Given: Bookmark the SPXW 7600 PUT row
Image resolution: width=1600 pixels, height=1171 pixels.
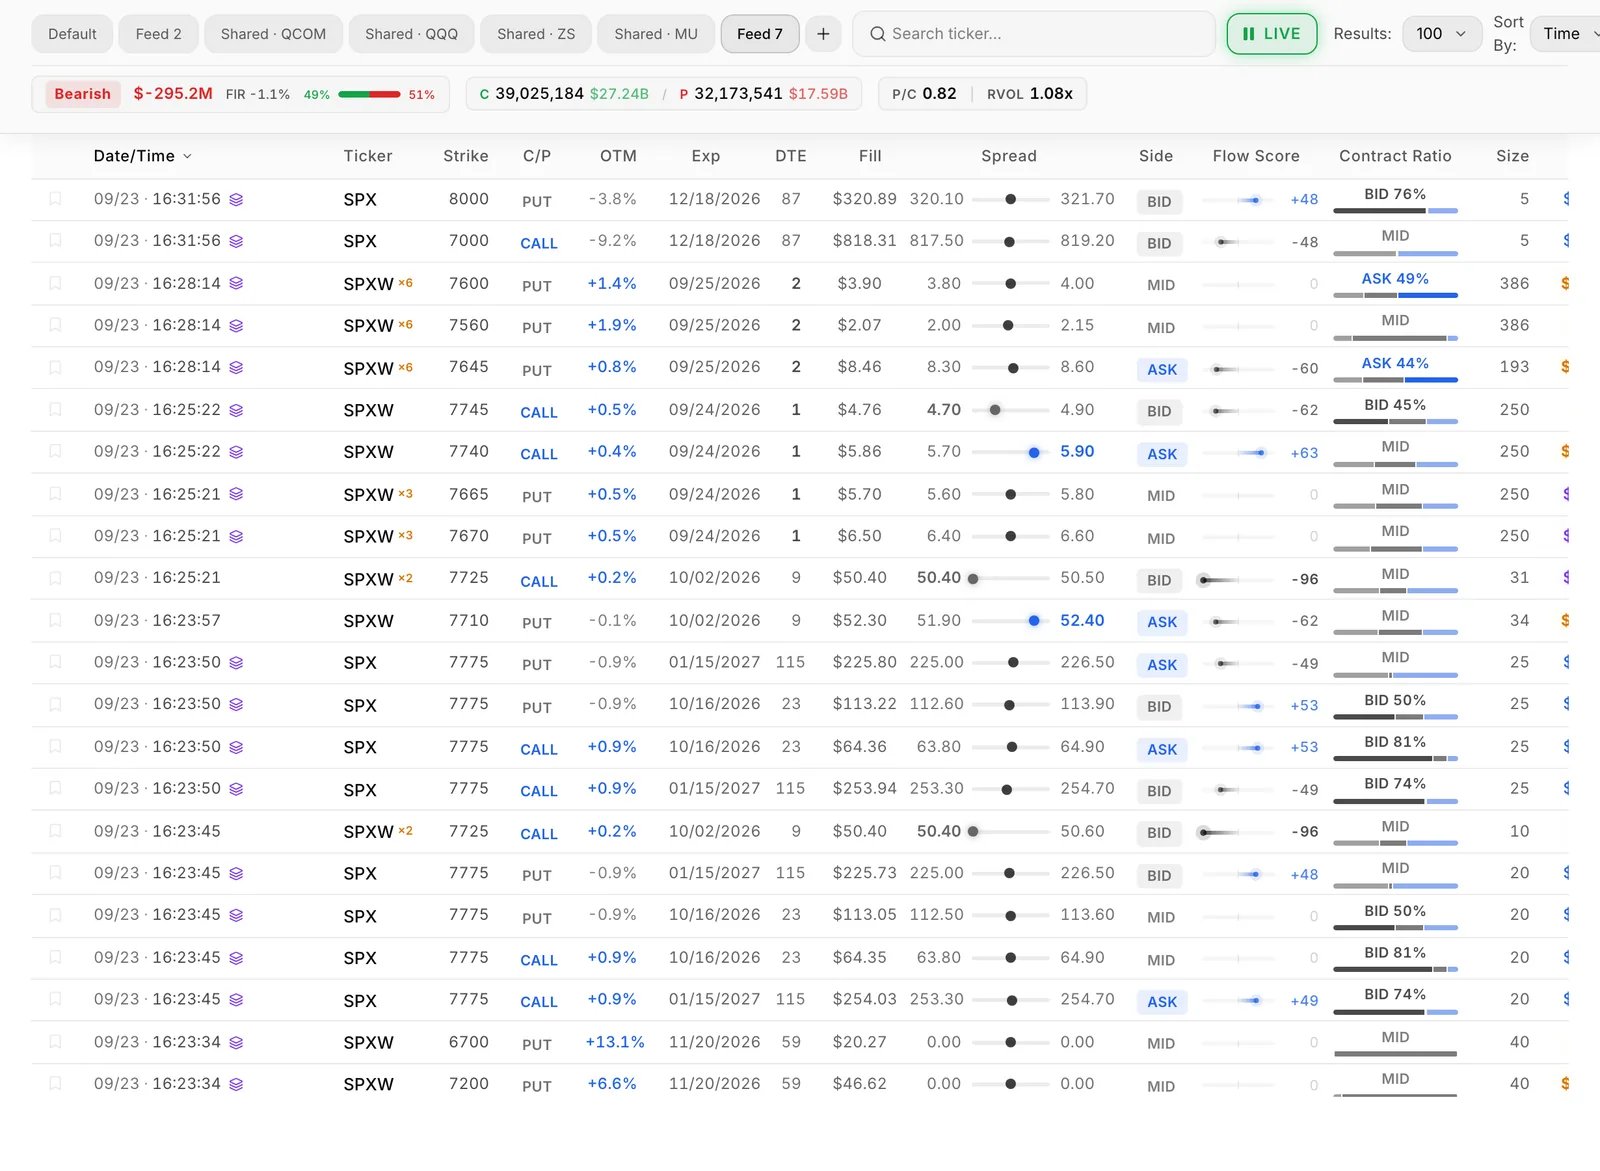Looking at the screenshot, I should click(55, 283).
